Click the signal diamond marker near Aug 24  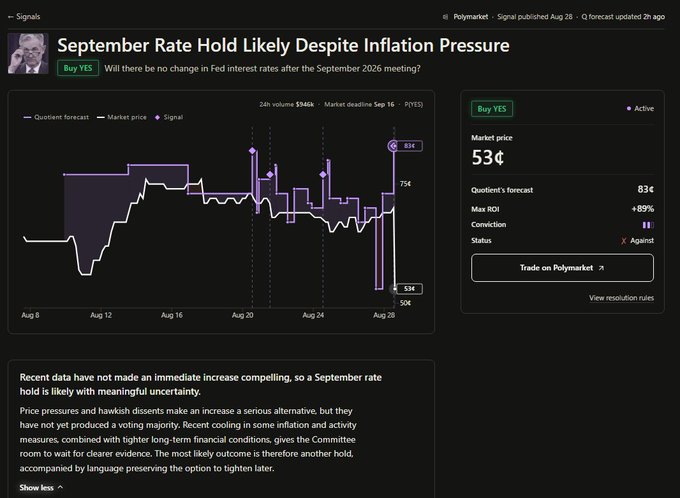pos(323,174)
